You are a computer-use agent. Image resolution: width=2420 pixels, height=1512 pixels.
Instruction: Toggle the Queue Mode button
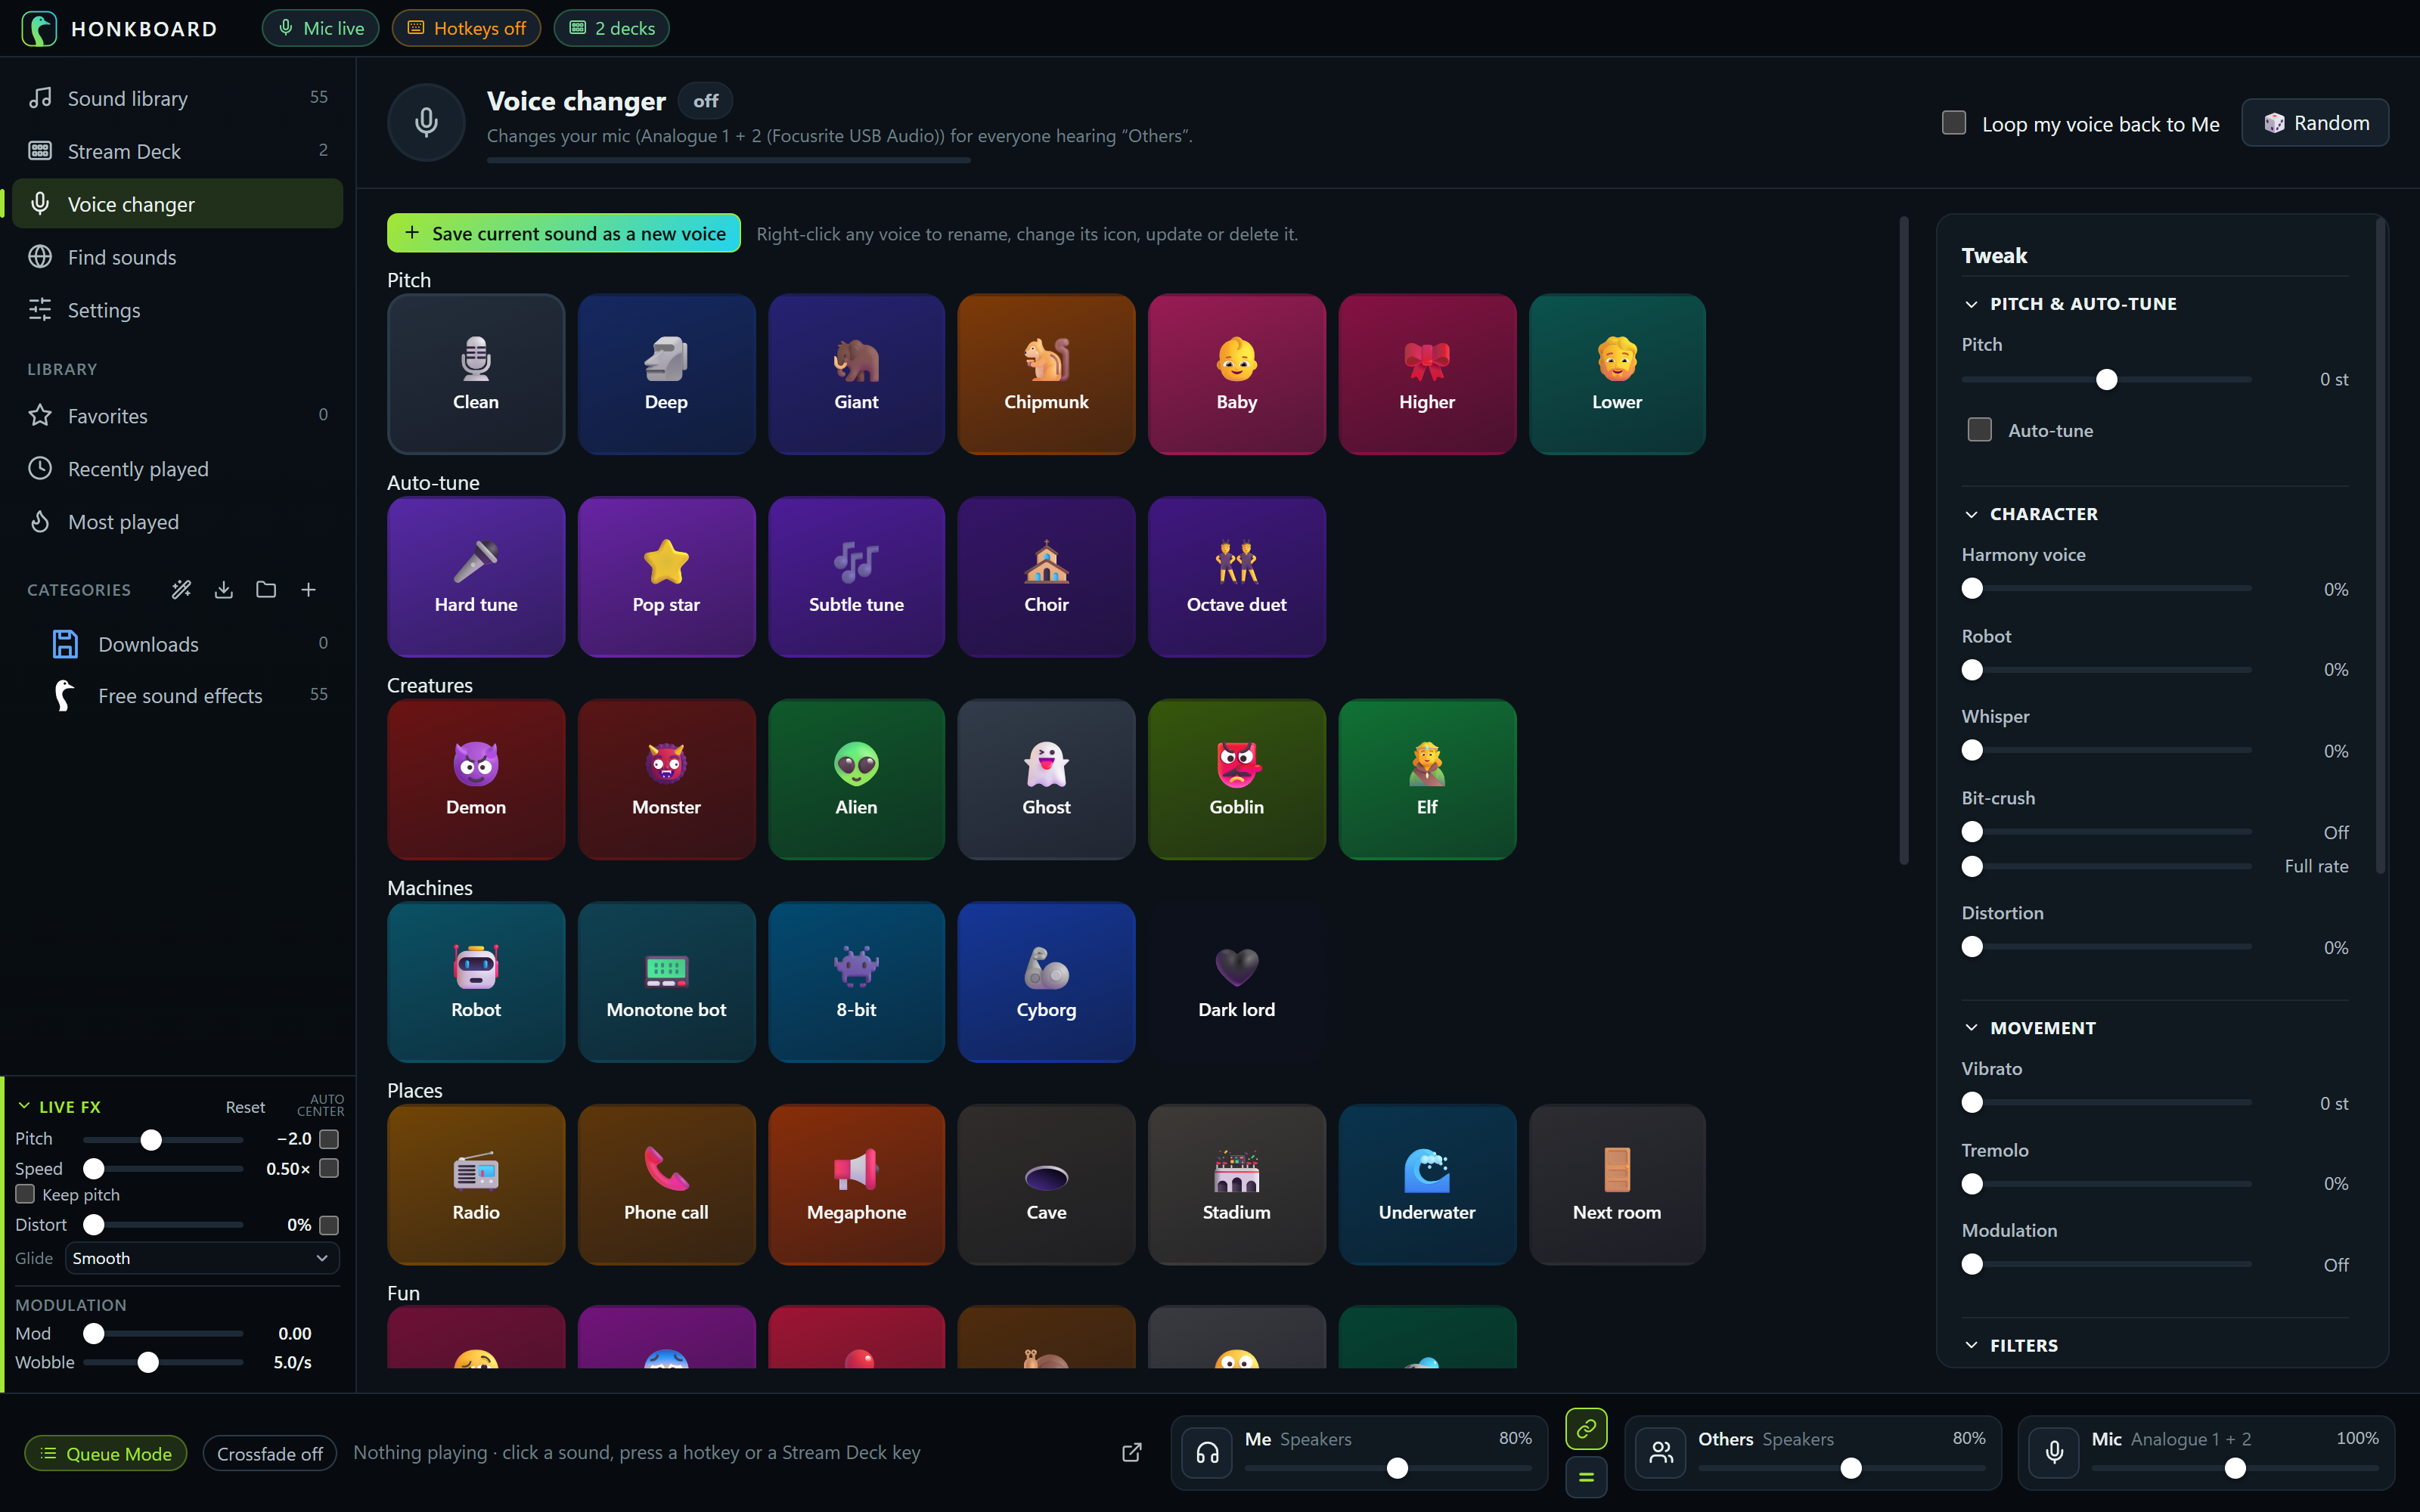pos(105,1453)
